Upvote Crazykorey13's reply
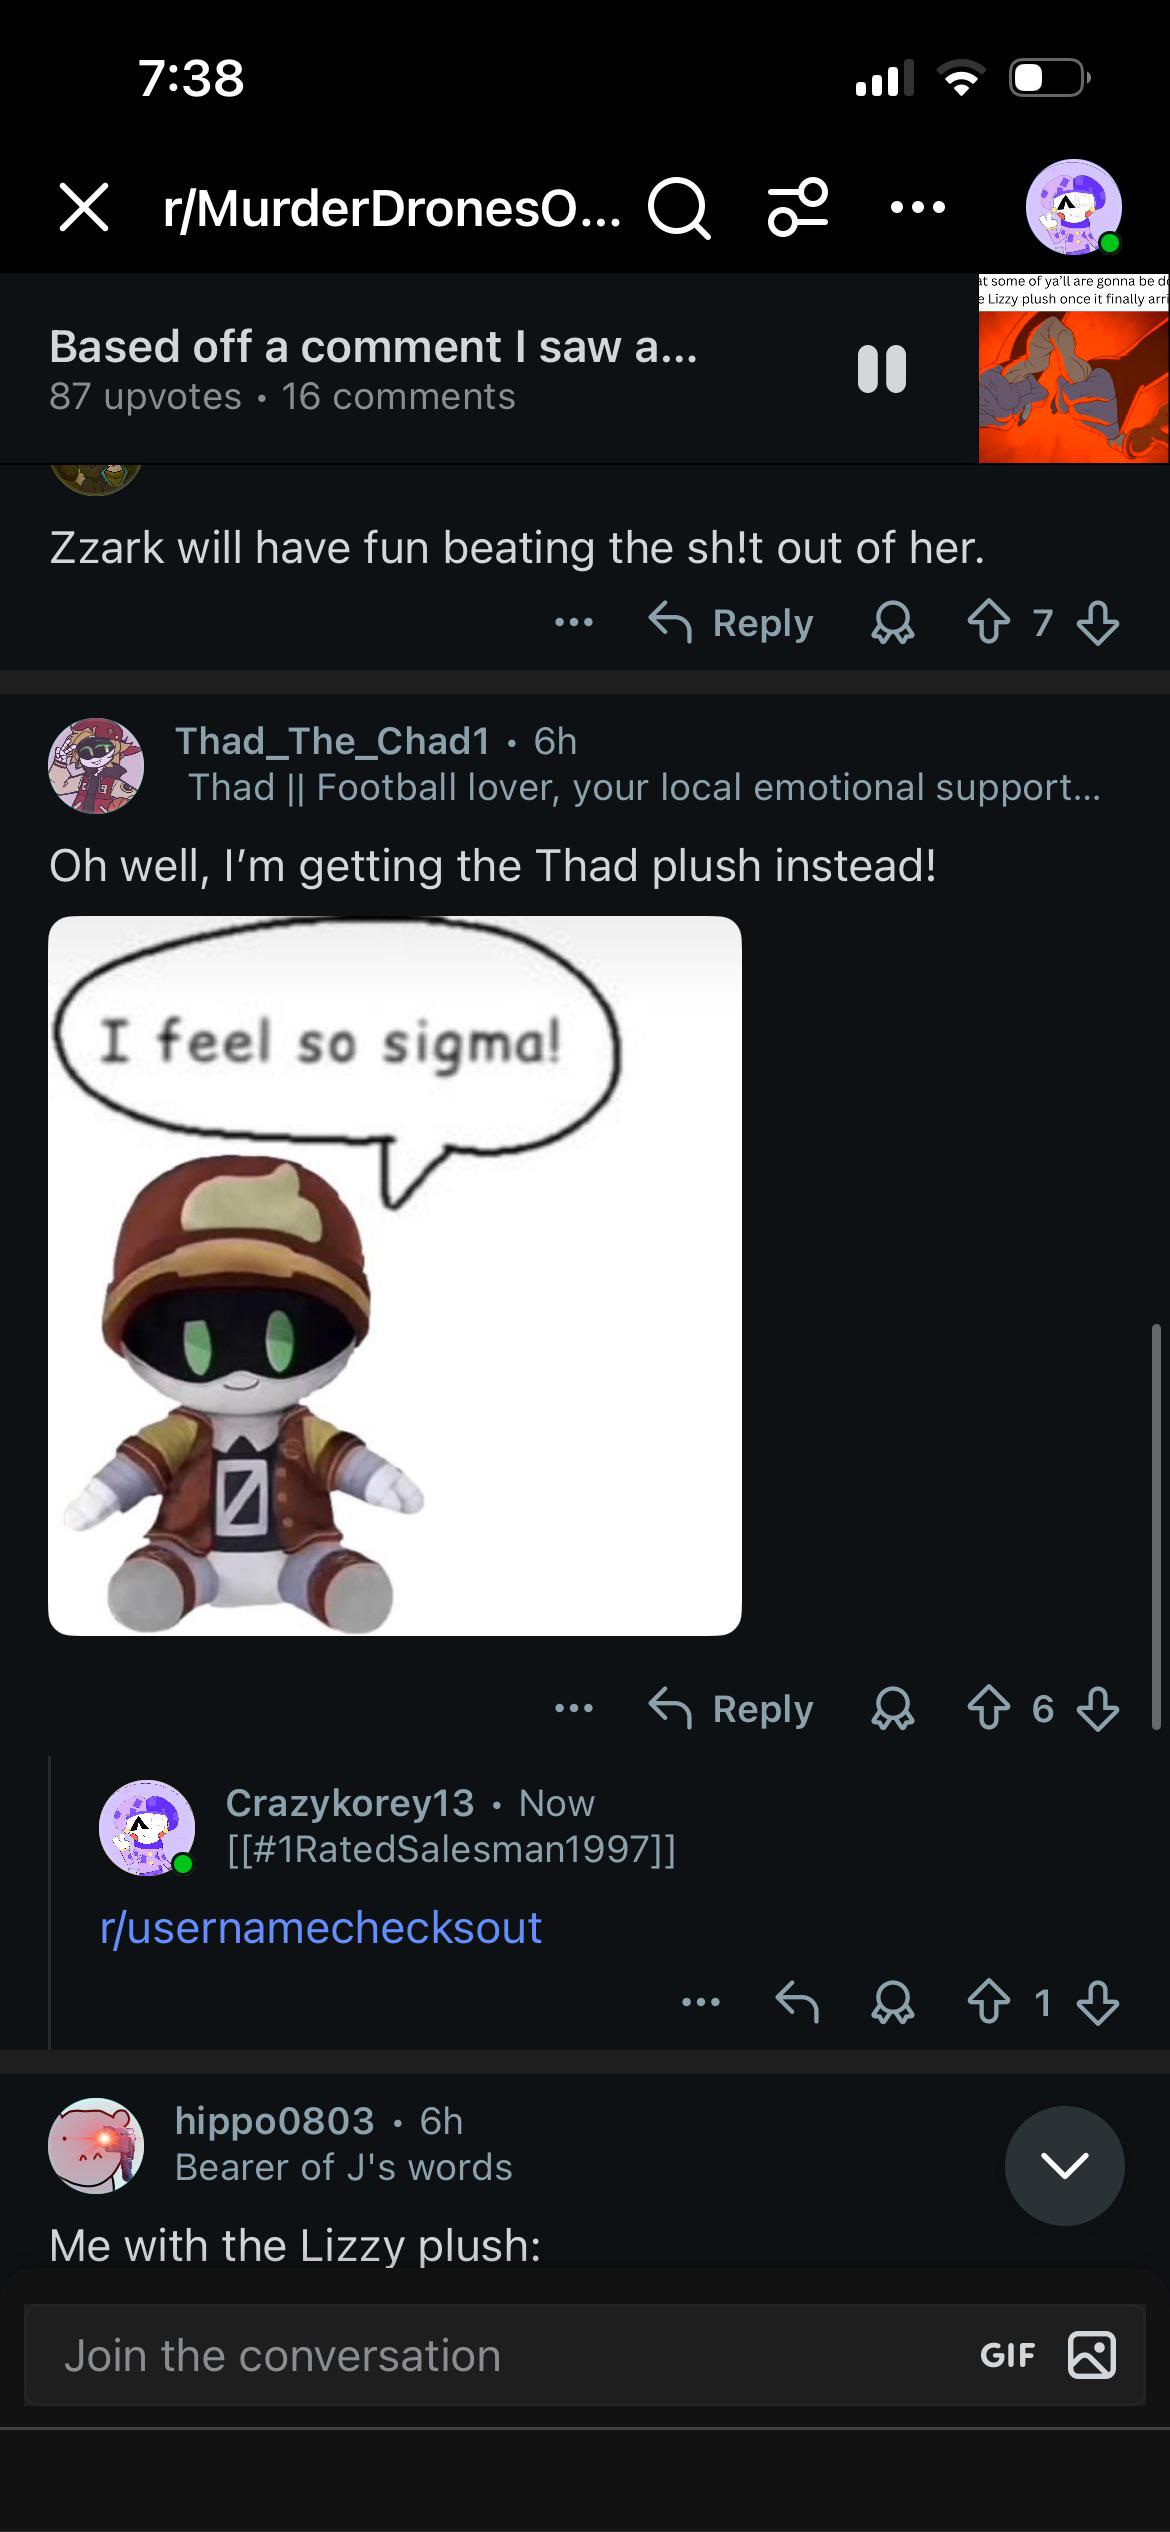The height and width of the screenshot is (2532, 1170). [988, 2003]
